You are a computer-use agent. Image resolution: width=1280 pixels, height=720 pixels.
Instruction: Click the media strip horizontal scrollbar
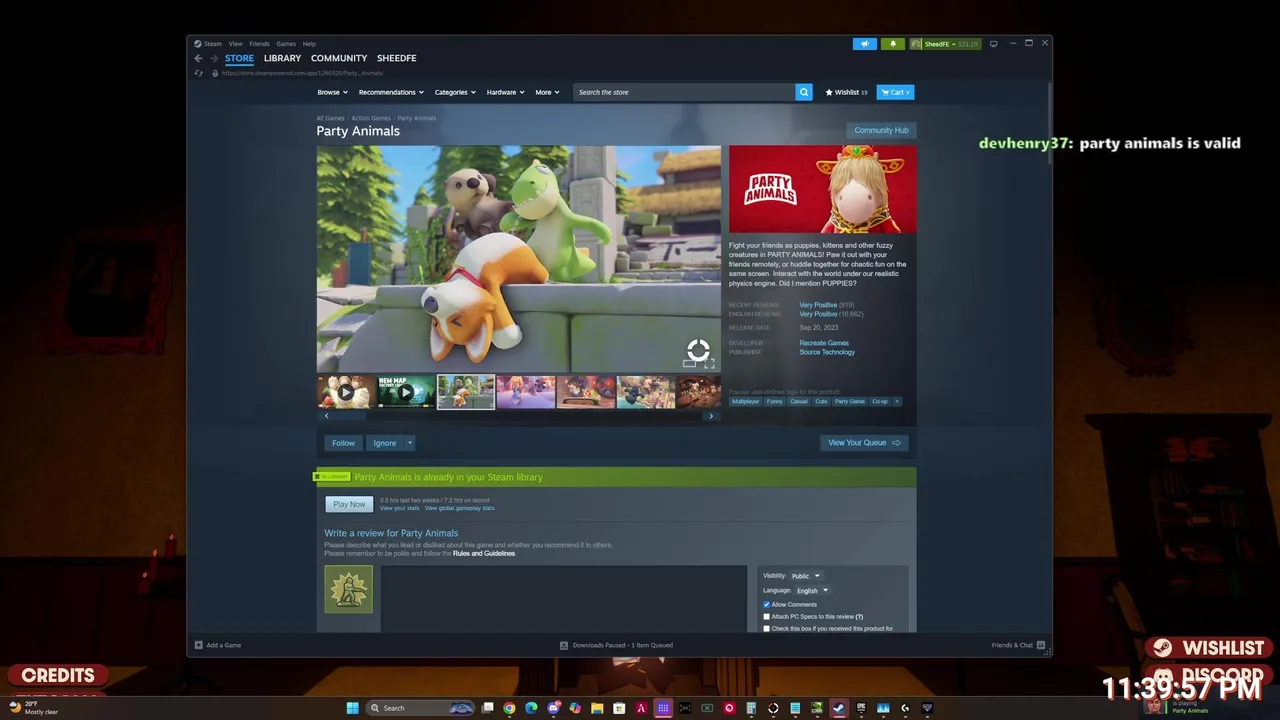pos(518,416)
